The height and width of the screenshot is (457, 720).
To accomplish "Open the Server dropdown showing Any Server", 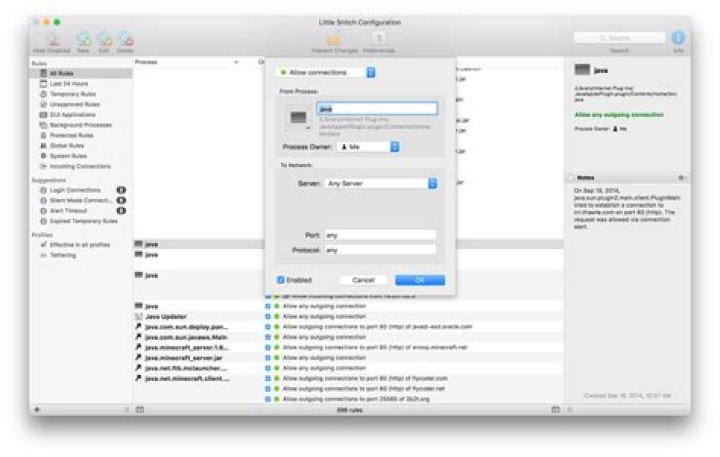I will 381,184.
